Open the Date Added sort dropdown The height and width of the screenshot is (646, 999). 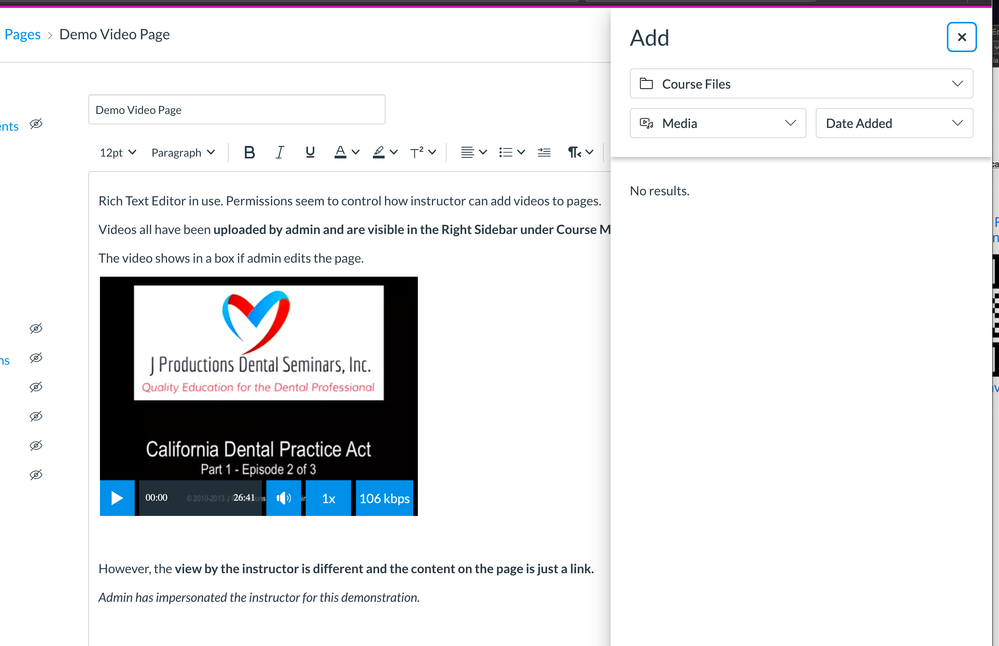[893, 123]
